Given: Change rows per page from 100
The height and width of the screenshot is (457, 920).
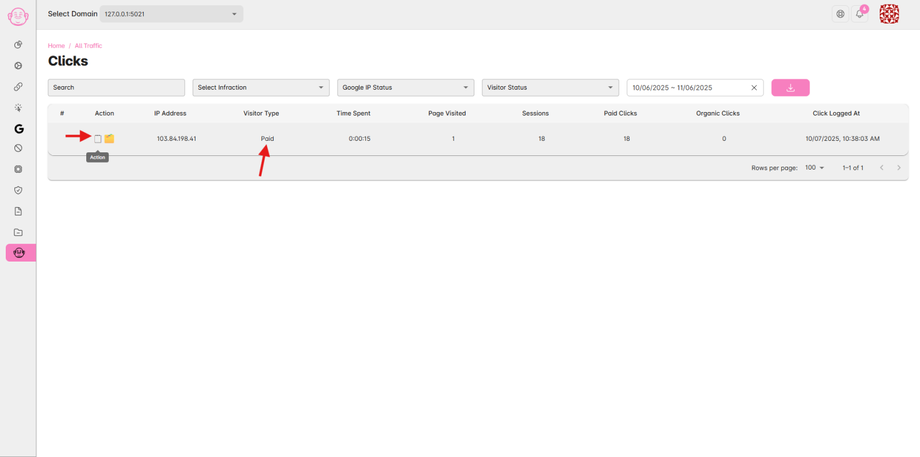Looking at the screenshot, I should coord(814,168).
